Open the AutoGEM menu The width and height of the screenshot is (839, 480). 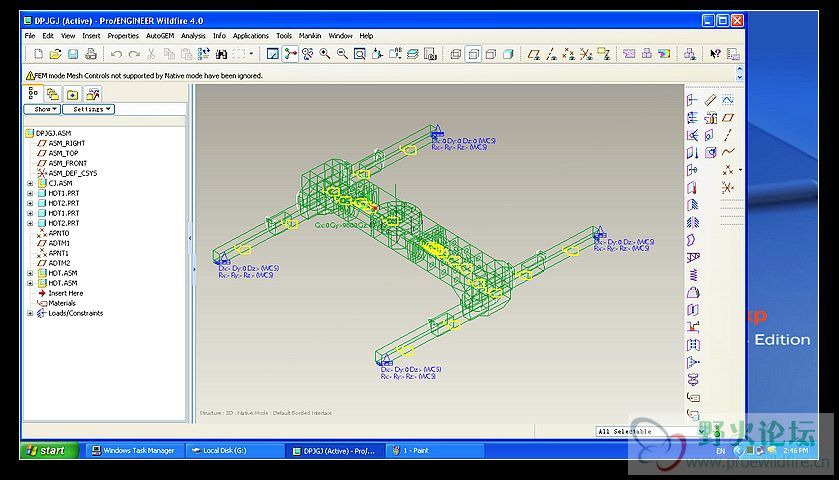pyautogui.click(x=160, y=36)
